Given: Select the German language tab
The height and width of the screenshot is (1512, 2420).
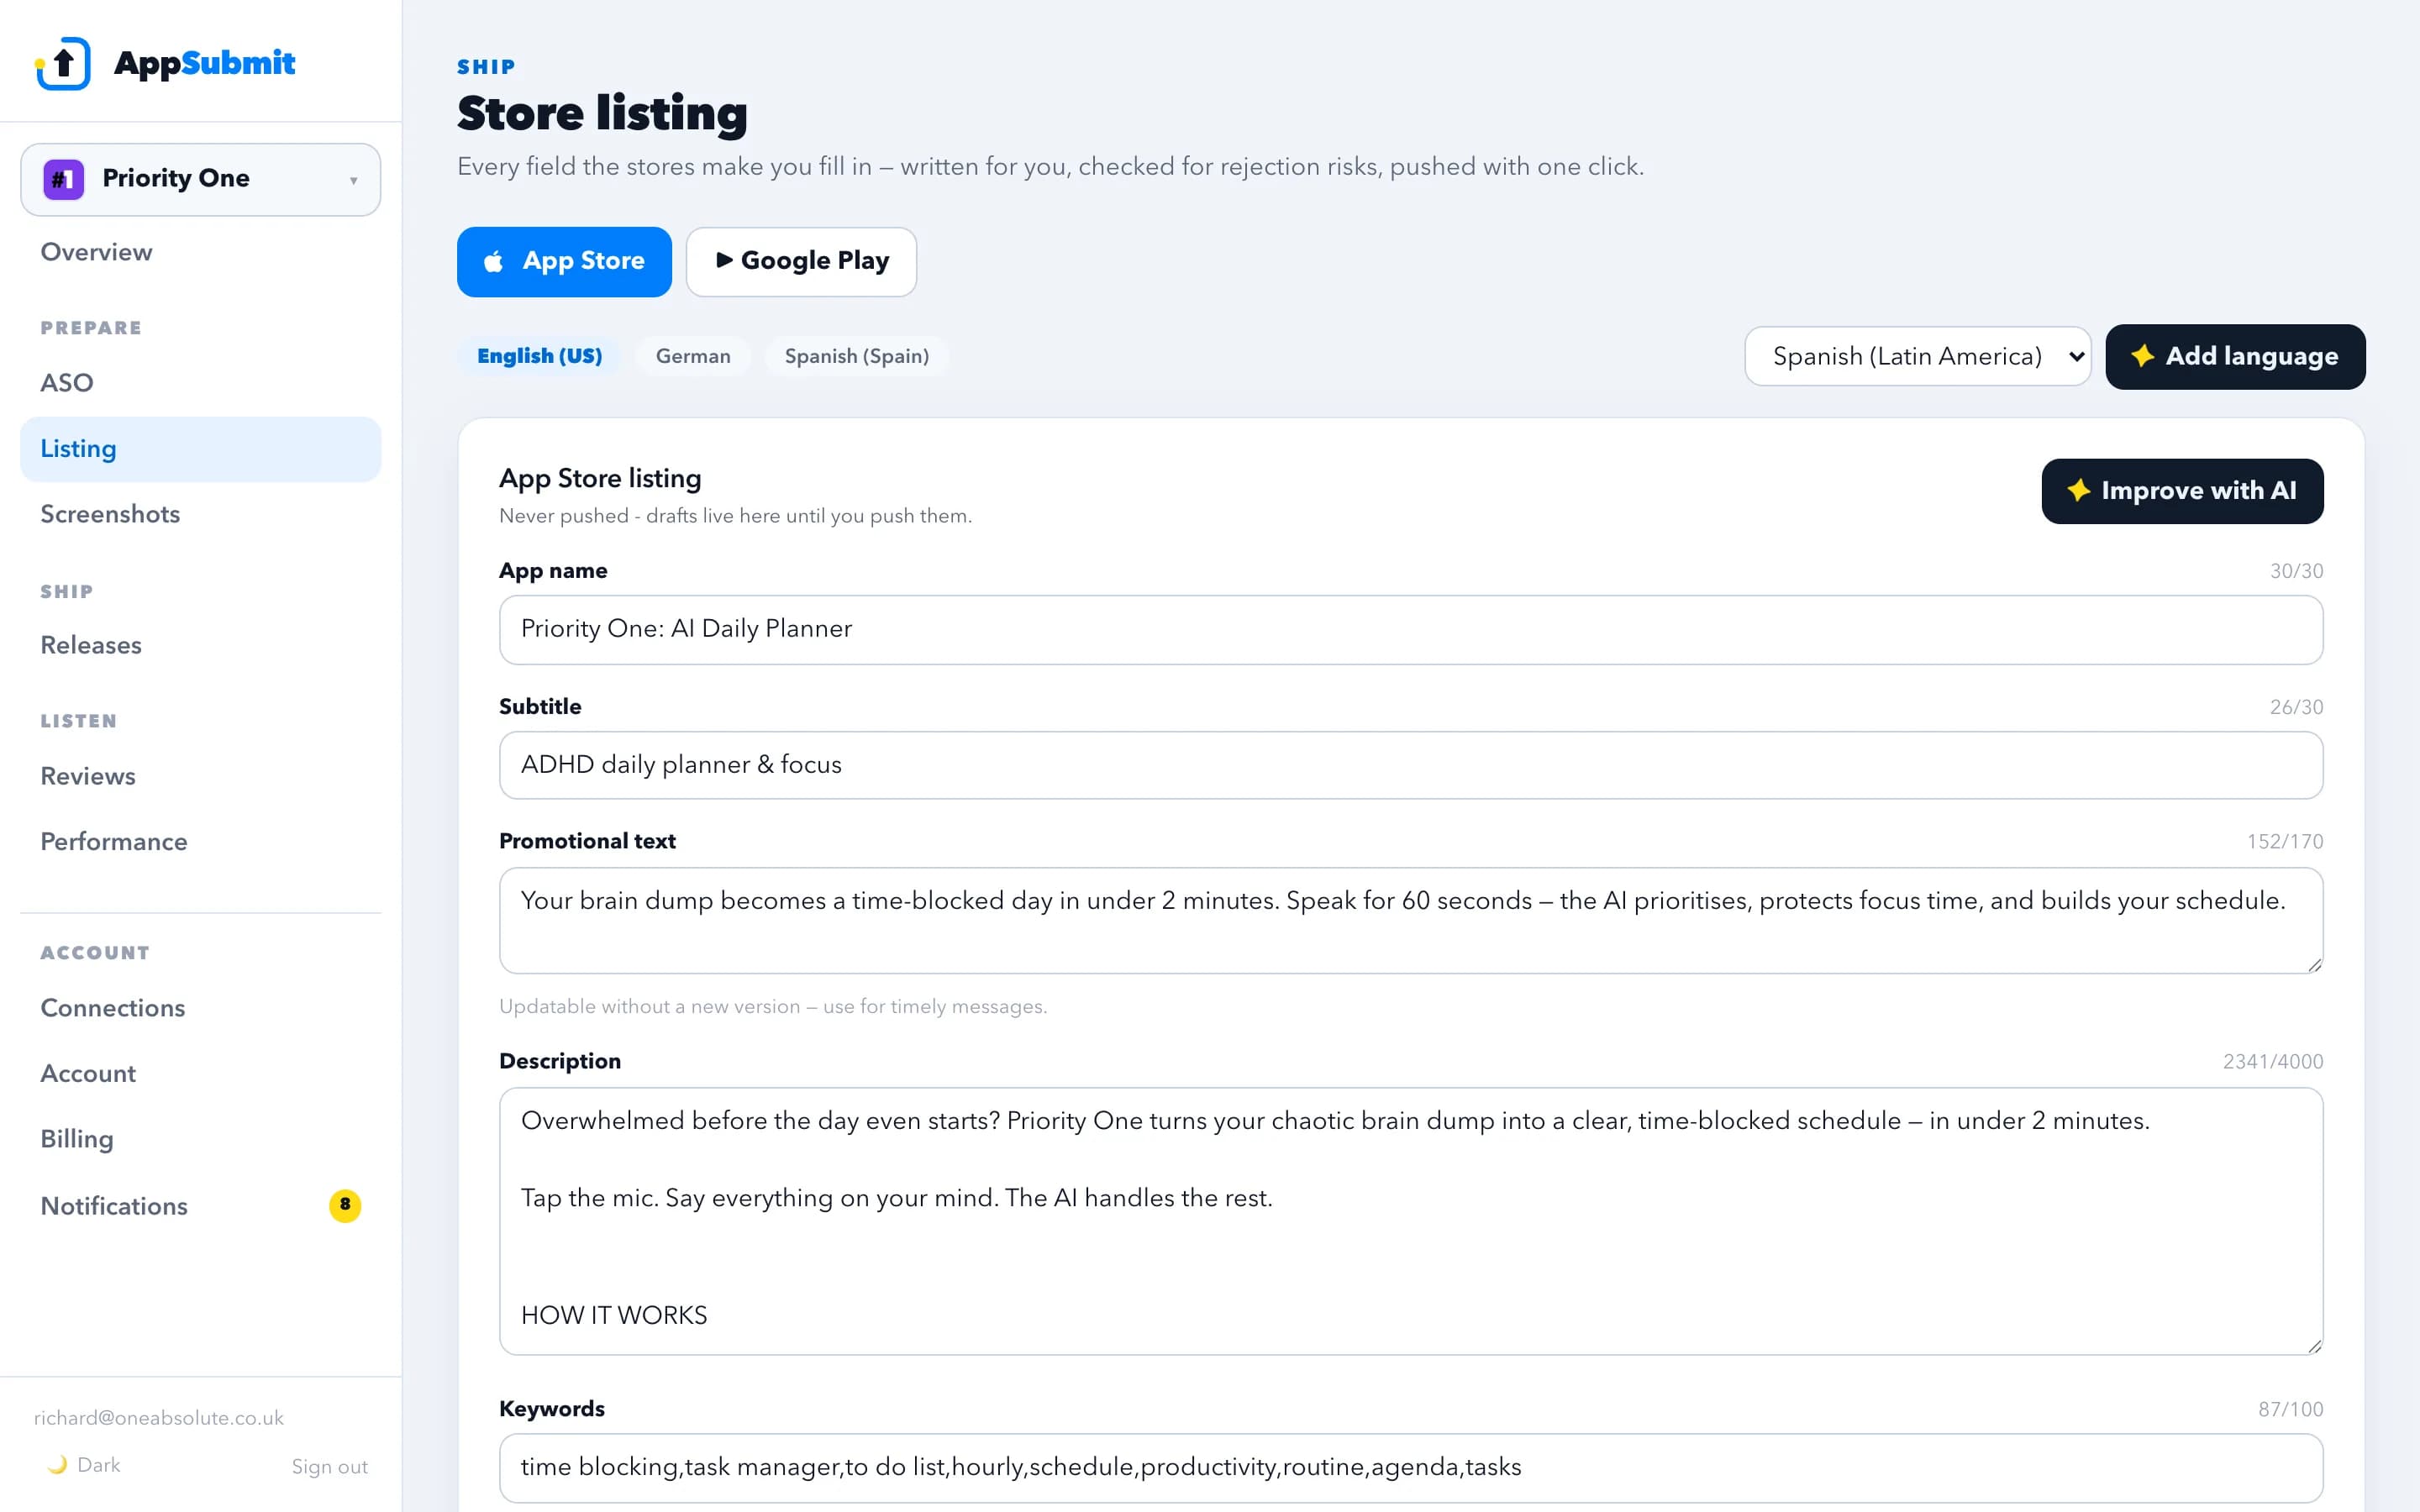Looking at the screenshot, I should pyautogui.click(x=693, y=356).
